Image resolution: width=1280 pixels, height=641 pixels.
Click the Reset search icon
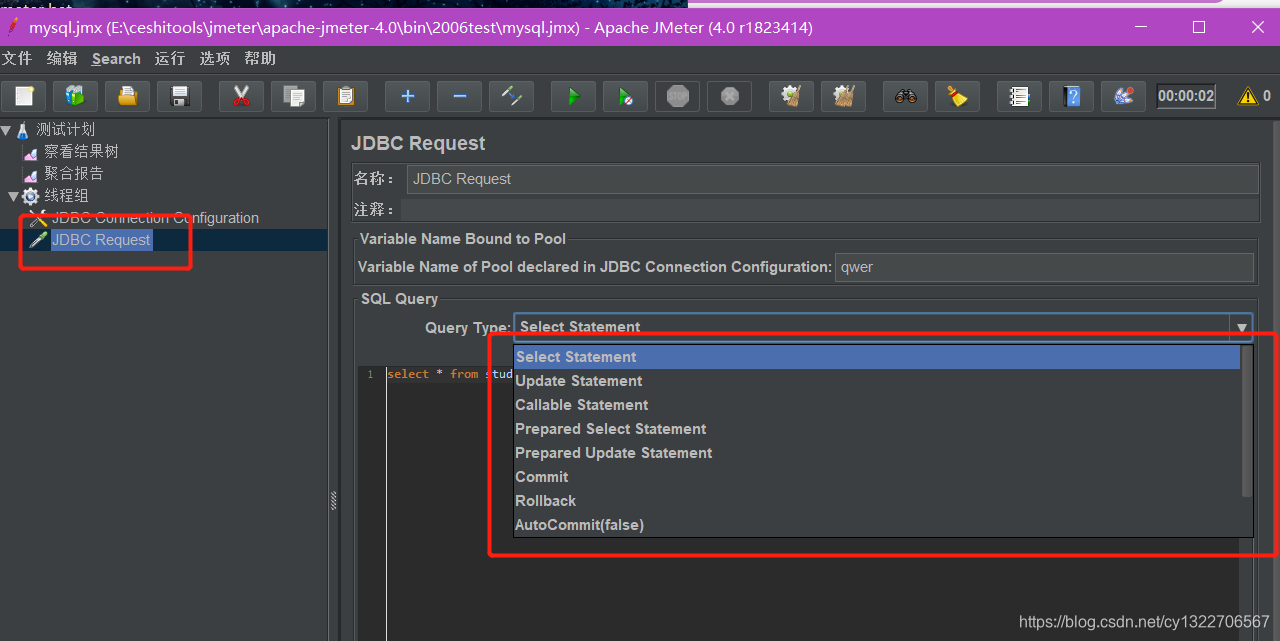[x=958, y=96]
